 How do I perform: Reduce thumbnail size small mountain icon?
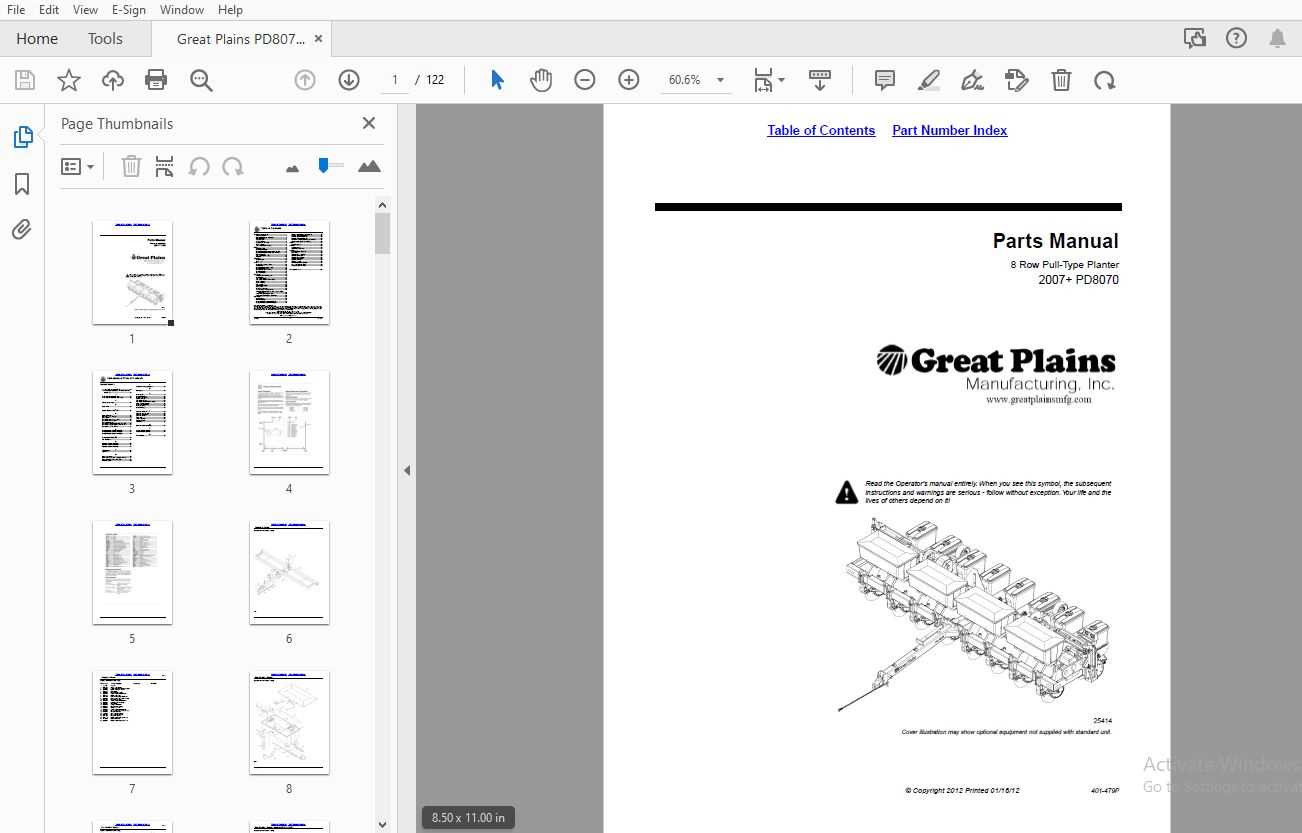(x=292, y=168)
